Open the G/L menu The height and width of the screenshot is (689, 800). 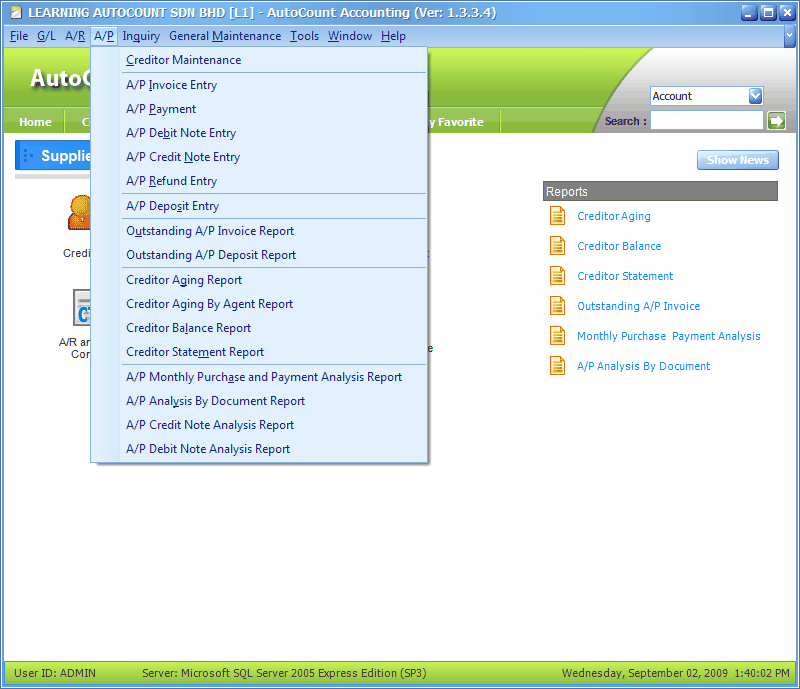tap(46, 36)
